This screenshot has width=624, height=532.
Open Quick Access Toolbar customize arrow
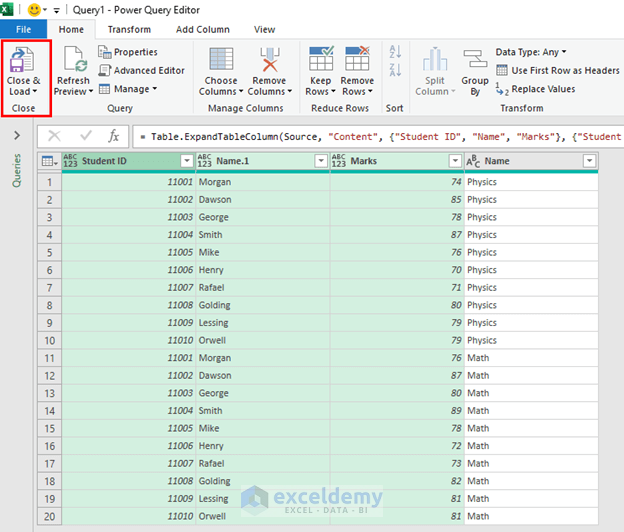click(57, 10)
